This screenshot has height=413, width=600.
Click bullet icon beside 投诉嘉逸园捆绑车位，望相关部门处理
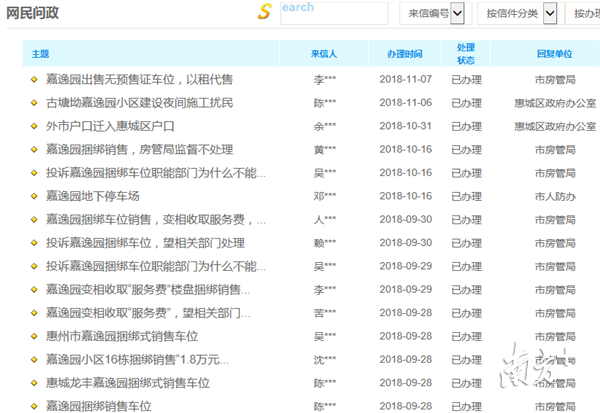tap(34, 243)
